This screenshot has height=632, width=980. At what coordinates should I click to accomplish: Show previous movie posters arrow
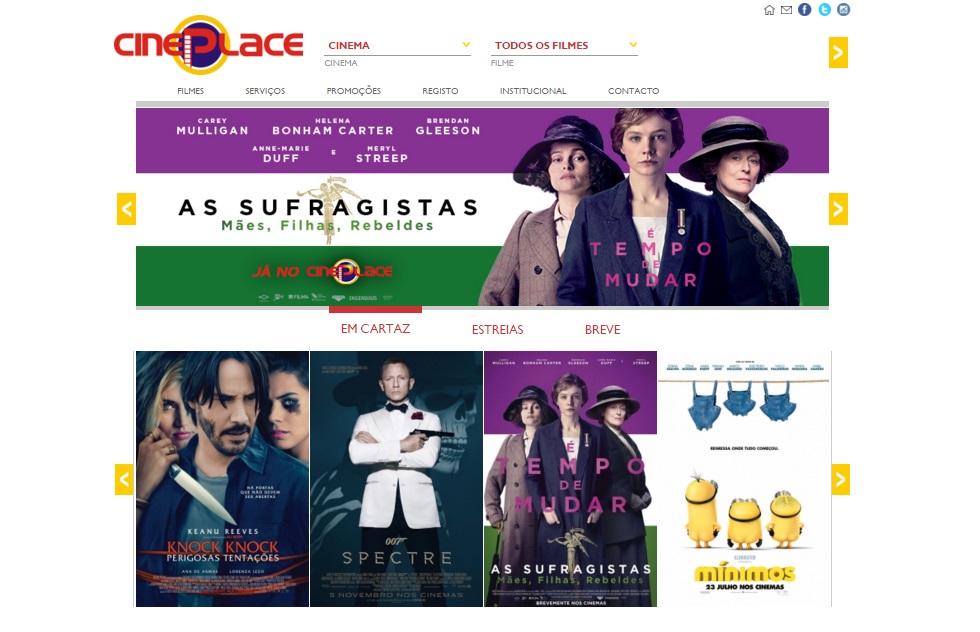124,479
